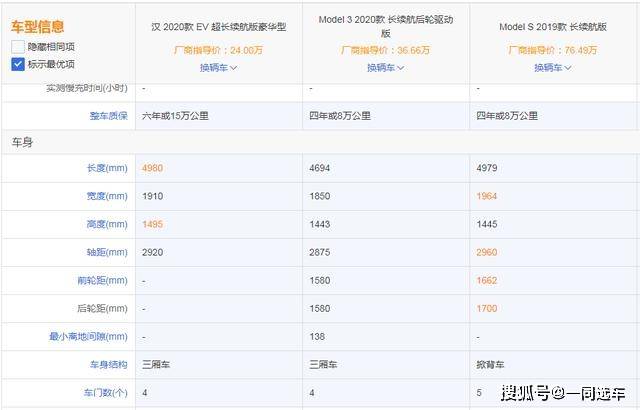Image resolution: width=640 pixels, height=410 pixels.
Task: Open 换辆车 dropdown under Model 3
Action: (x=385, y=68)
